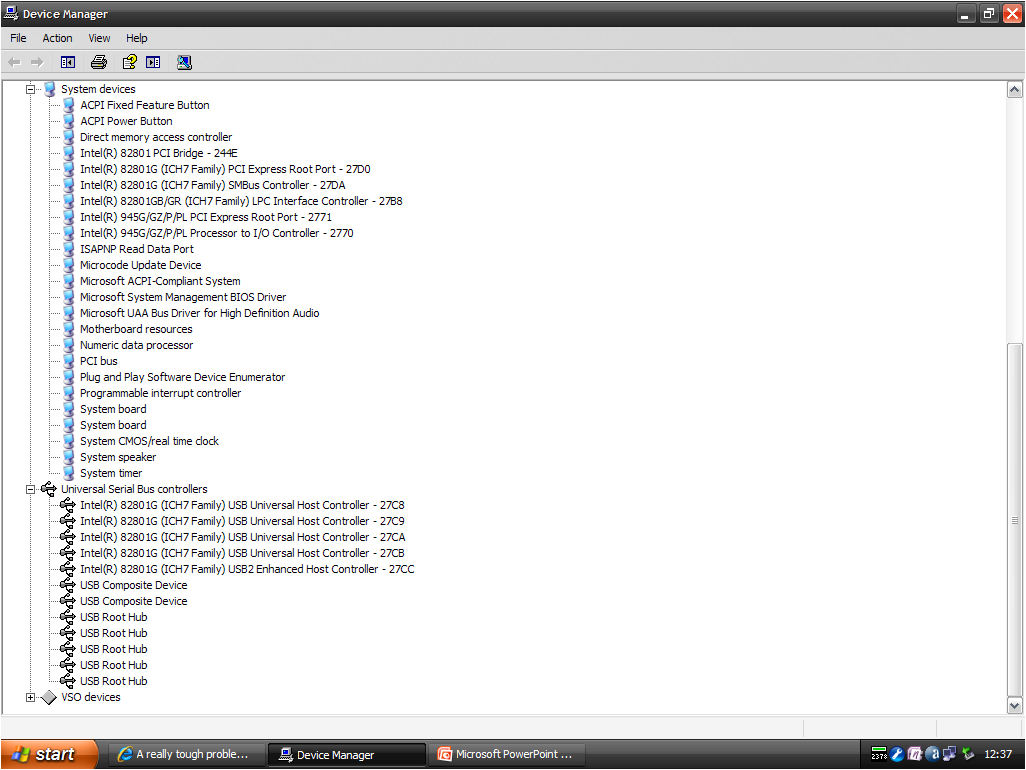The width and height of the screenshot is (1026, 770).
Task: Select Numeric data processor
Action: tap(137, 345)
